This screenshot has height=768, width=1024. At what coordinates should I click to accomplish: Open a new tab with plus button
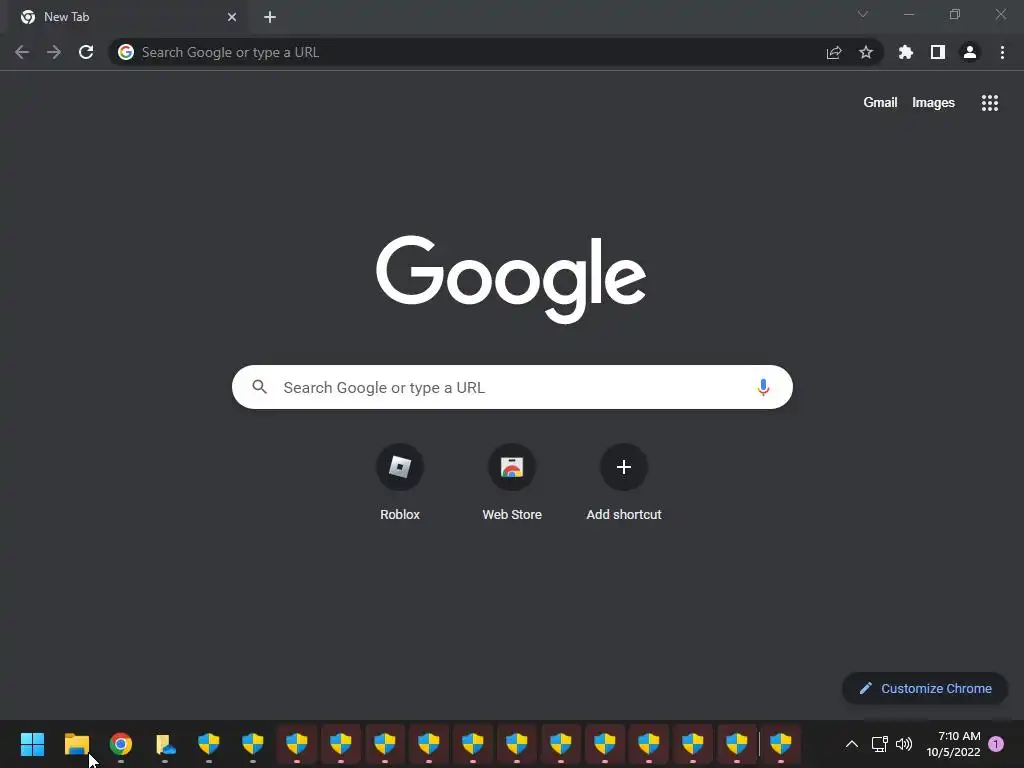270,17
